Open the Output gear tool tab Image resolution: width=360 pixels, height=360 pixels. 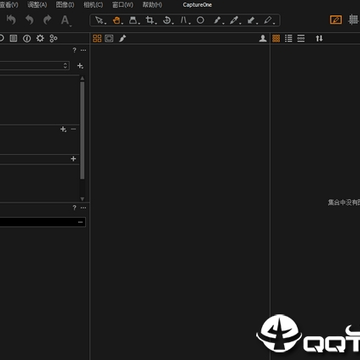tap(40, 38)
